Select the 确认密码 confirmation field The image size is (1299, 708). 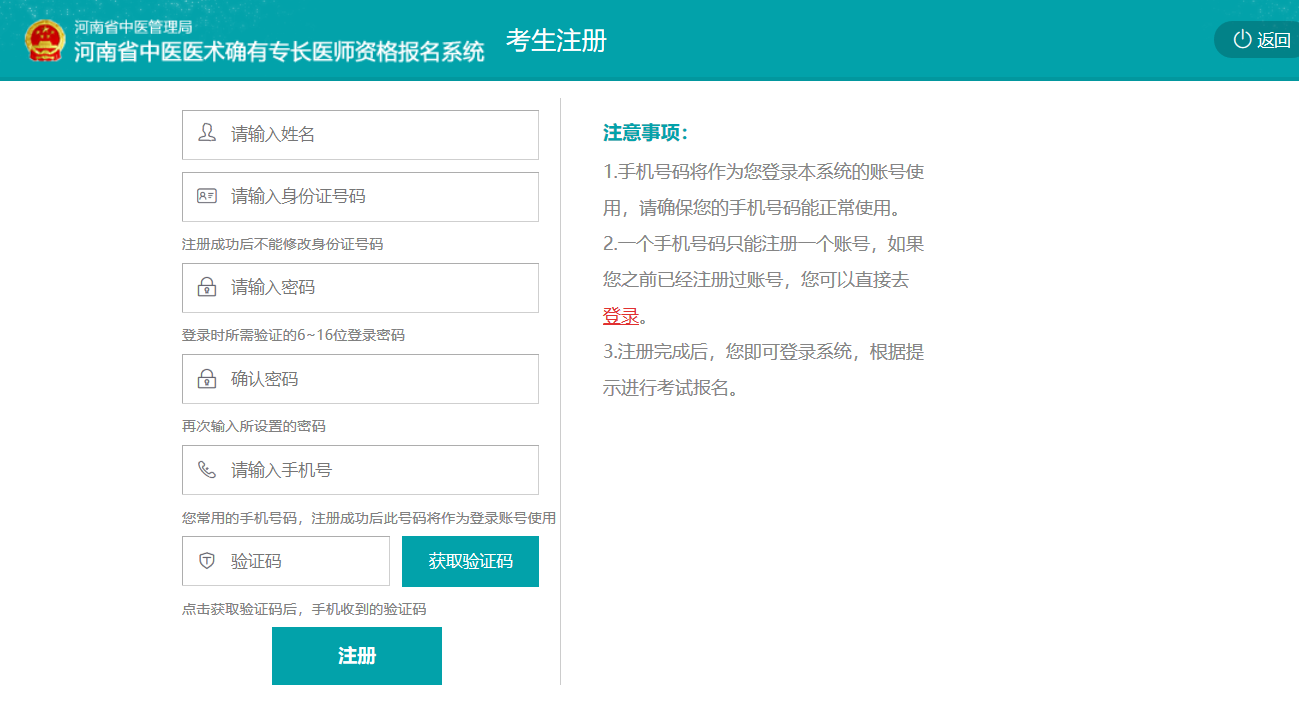click(380, 379)
